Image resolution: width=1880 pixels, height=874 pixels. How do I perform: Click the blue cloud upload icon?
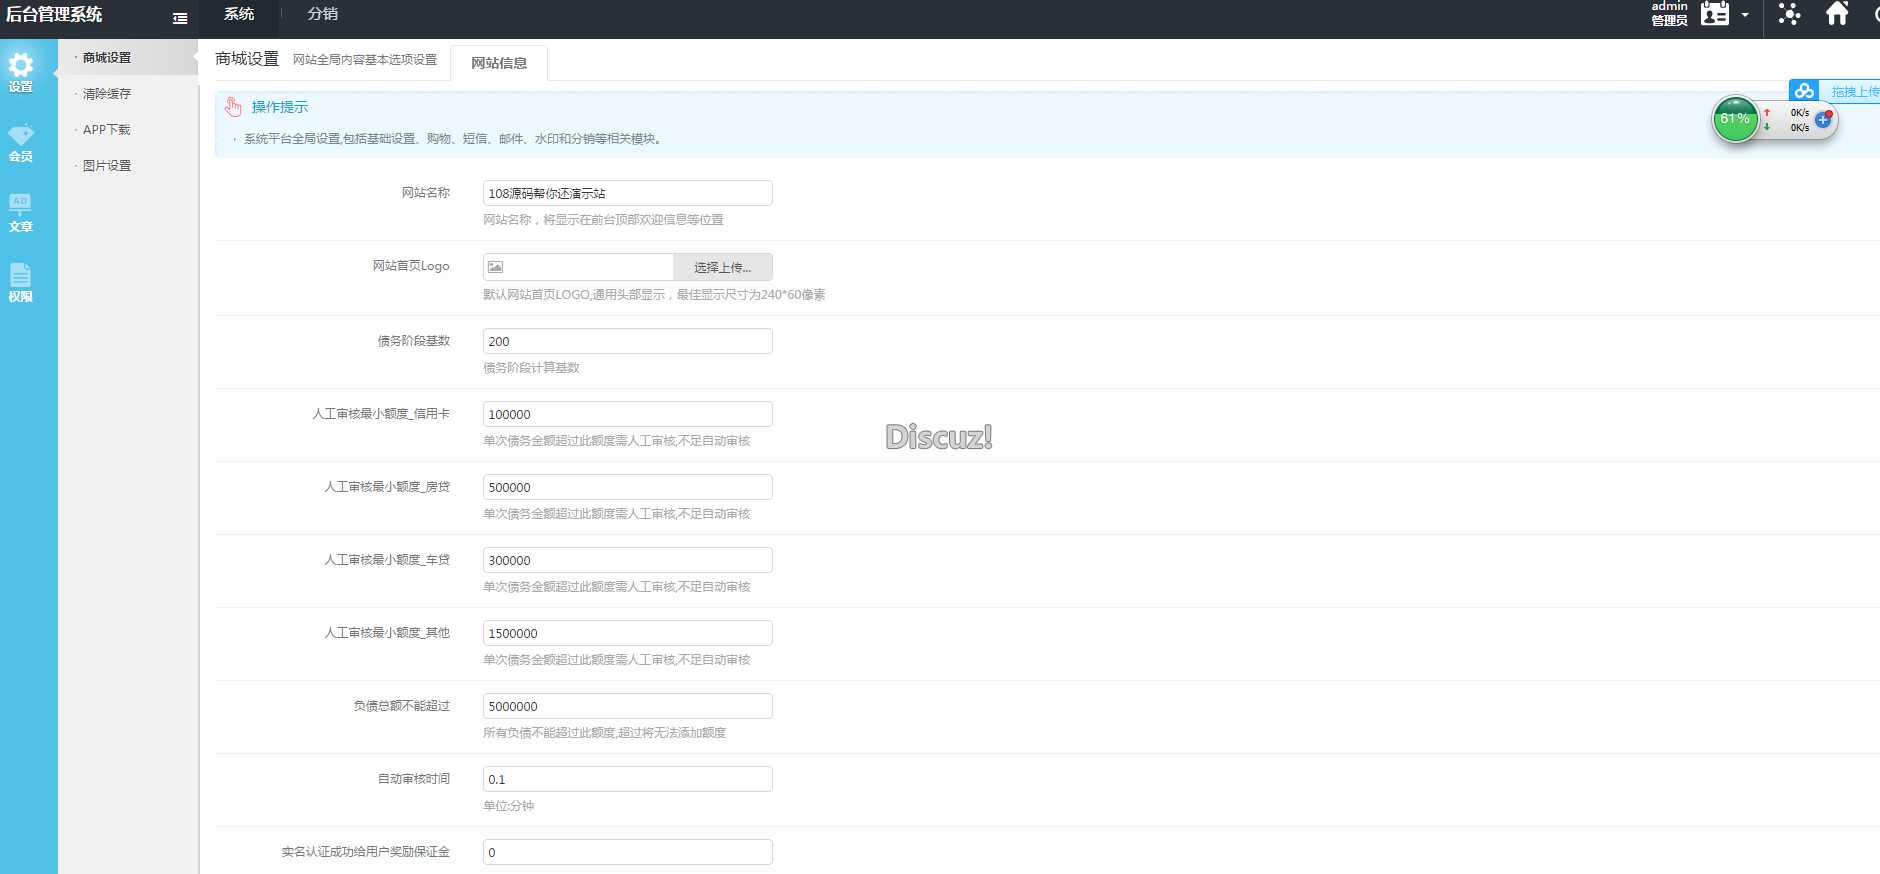tap(1804, 91)
